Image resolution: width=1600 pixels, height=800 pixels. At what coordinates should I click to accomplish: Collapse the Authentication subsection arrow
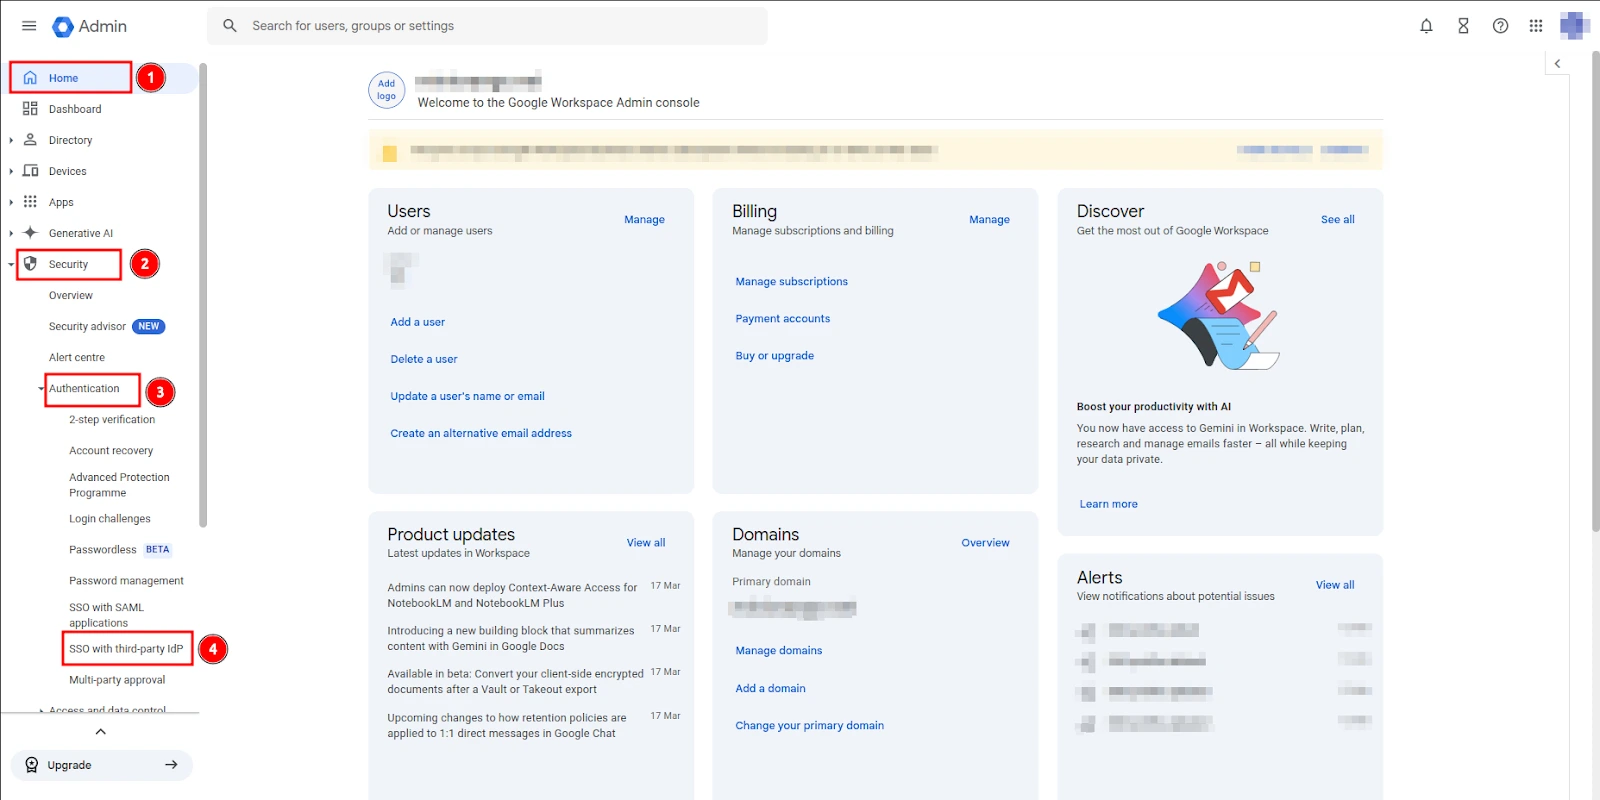[x=42, y=389]
